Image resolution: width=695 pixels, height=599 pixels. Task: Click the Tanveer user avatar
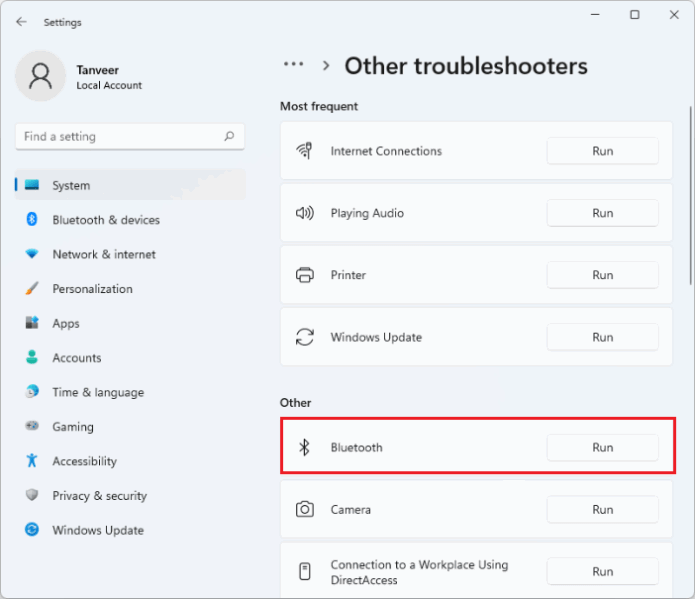pyautogui.click(x=40, y=76)
